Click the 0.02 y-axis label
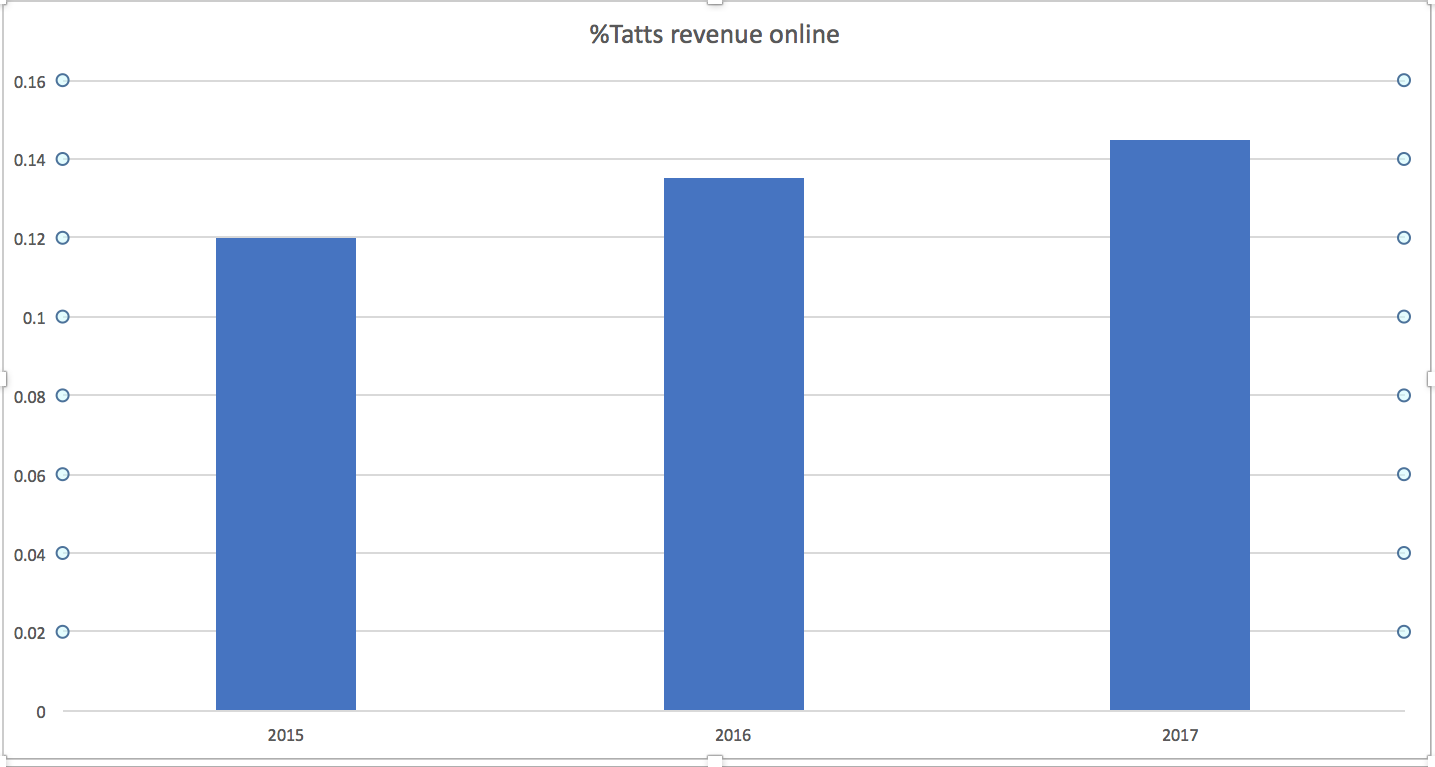This screenshot has width=1435, height=767. (30, 633)
